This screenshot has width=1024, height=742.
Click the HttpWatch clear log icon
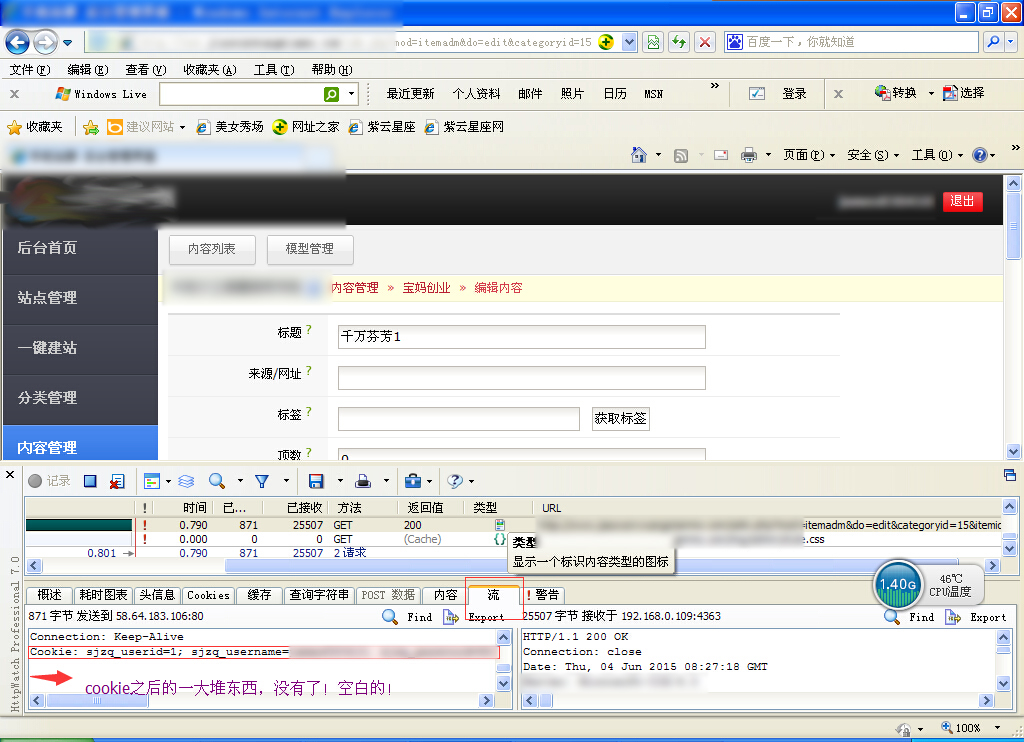point(117,481)
